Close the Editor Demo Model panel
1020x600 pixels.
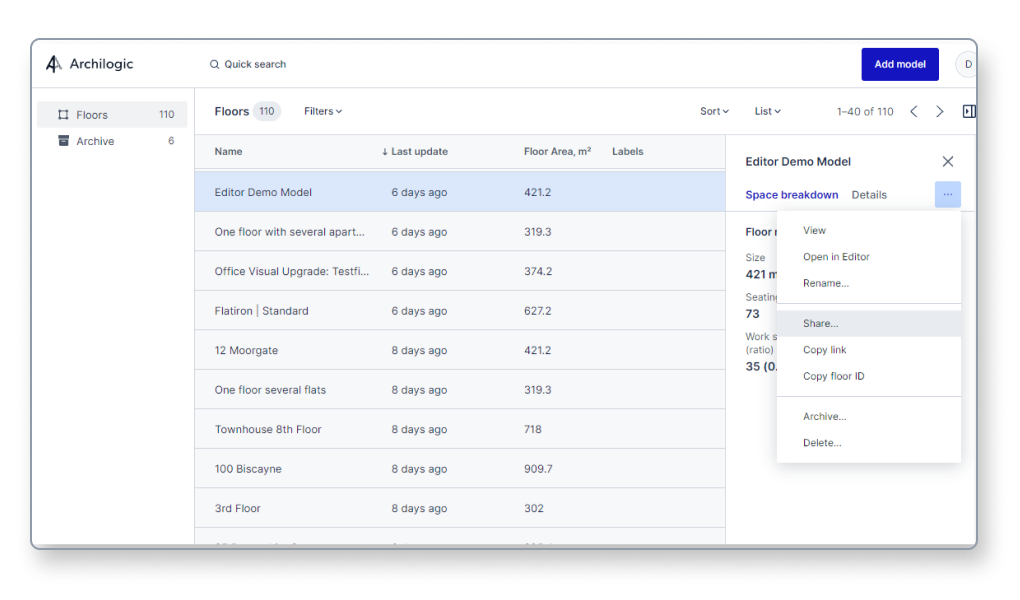pyautogui.click(x=948, y=160)
